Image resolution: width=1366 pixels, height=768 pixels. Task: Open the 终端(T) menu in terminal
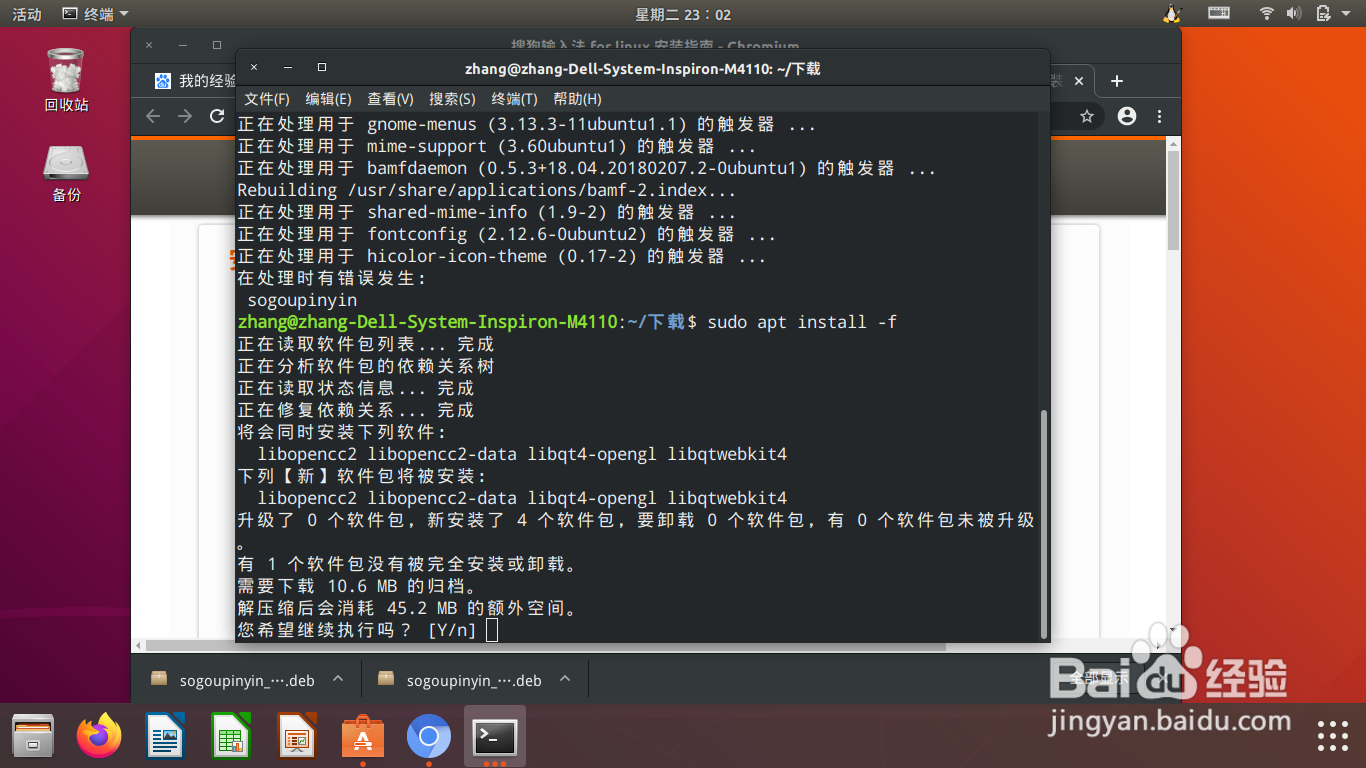click(513, 99)
